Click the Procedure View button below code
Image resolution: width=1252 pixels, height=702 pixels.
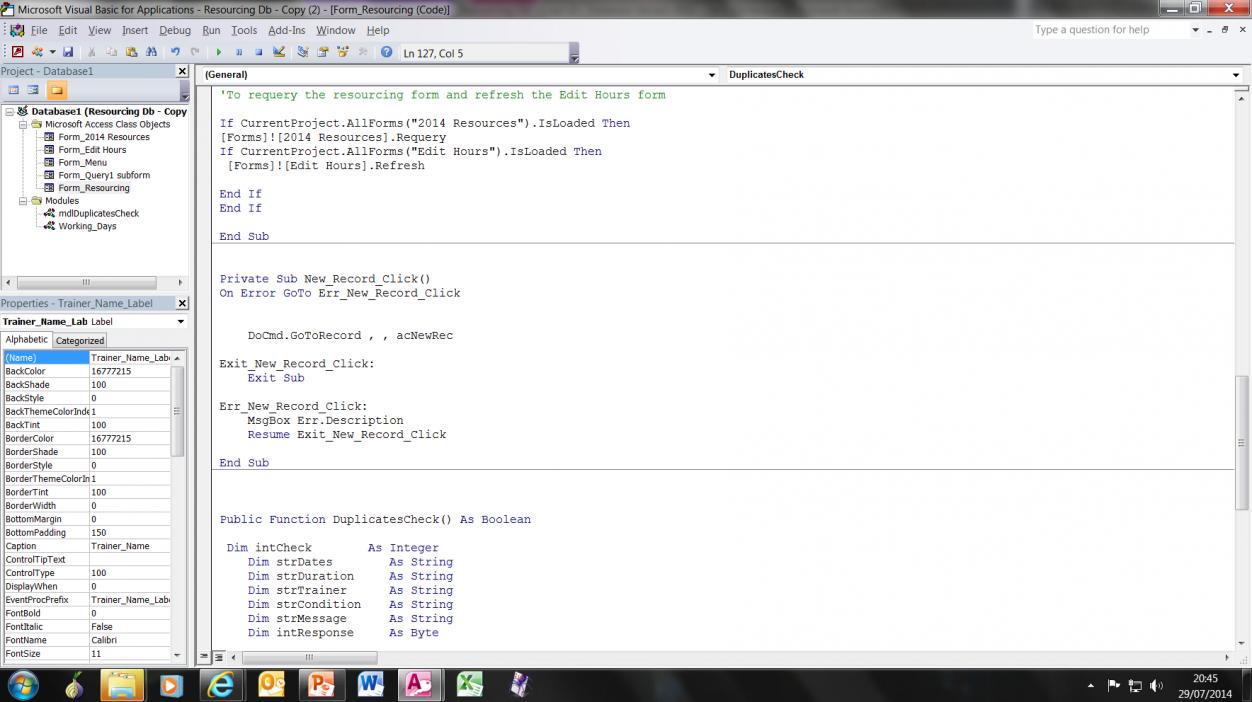(205, 657)
